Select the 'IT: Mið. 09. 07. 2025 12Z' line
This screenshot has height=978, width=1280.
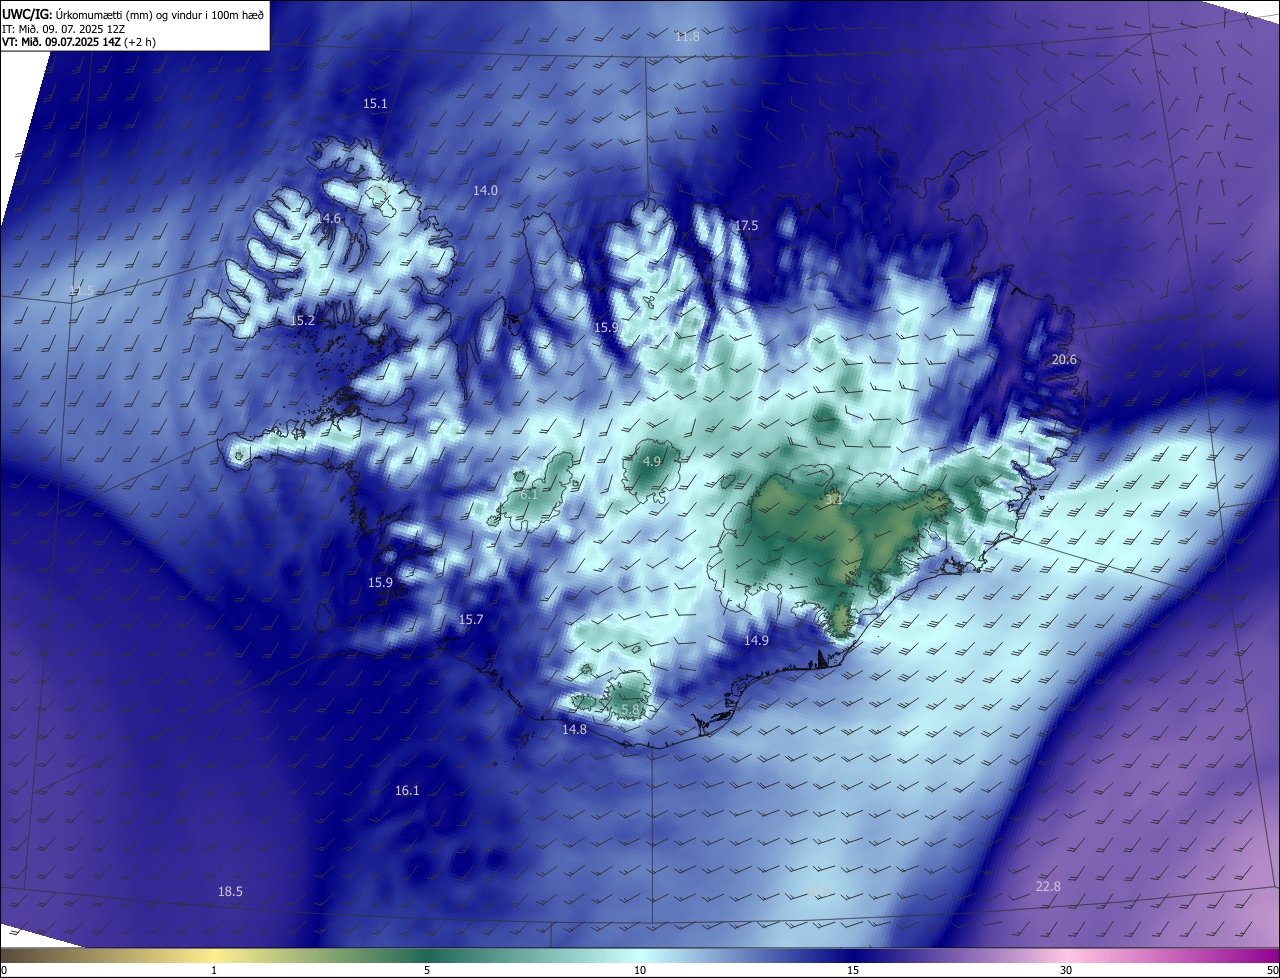tap(63, 28)
